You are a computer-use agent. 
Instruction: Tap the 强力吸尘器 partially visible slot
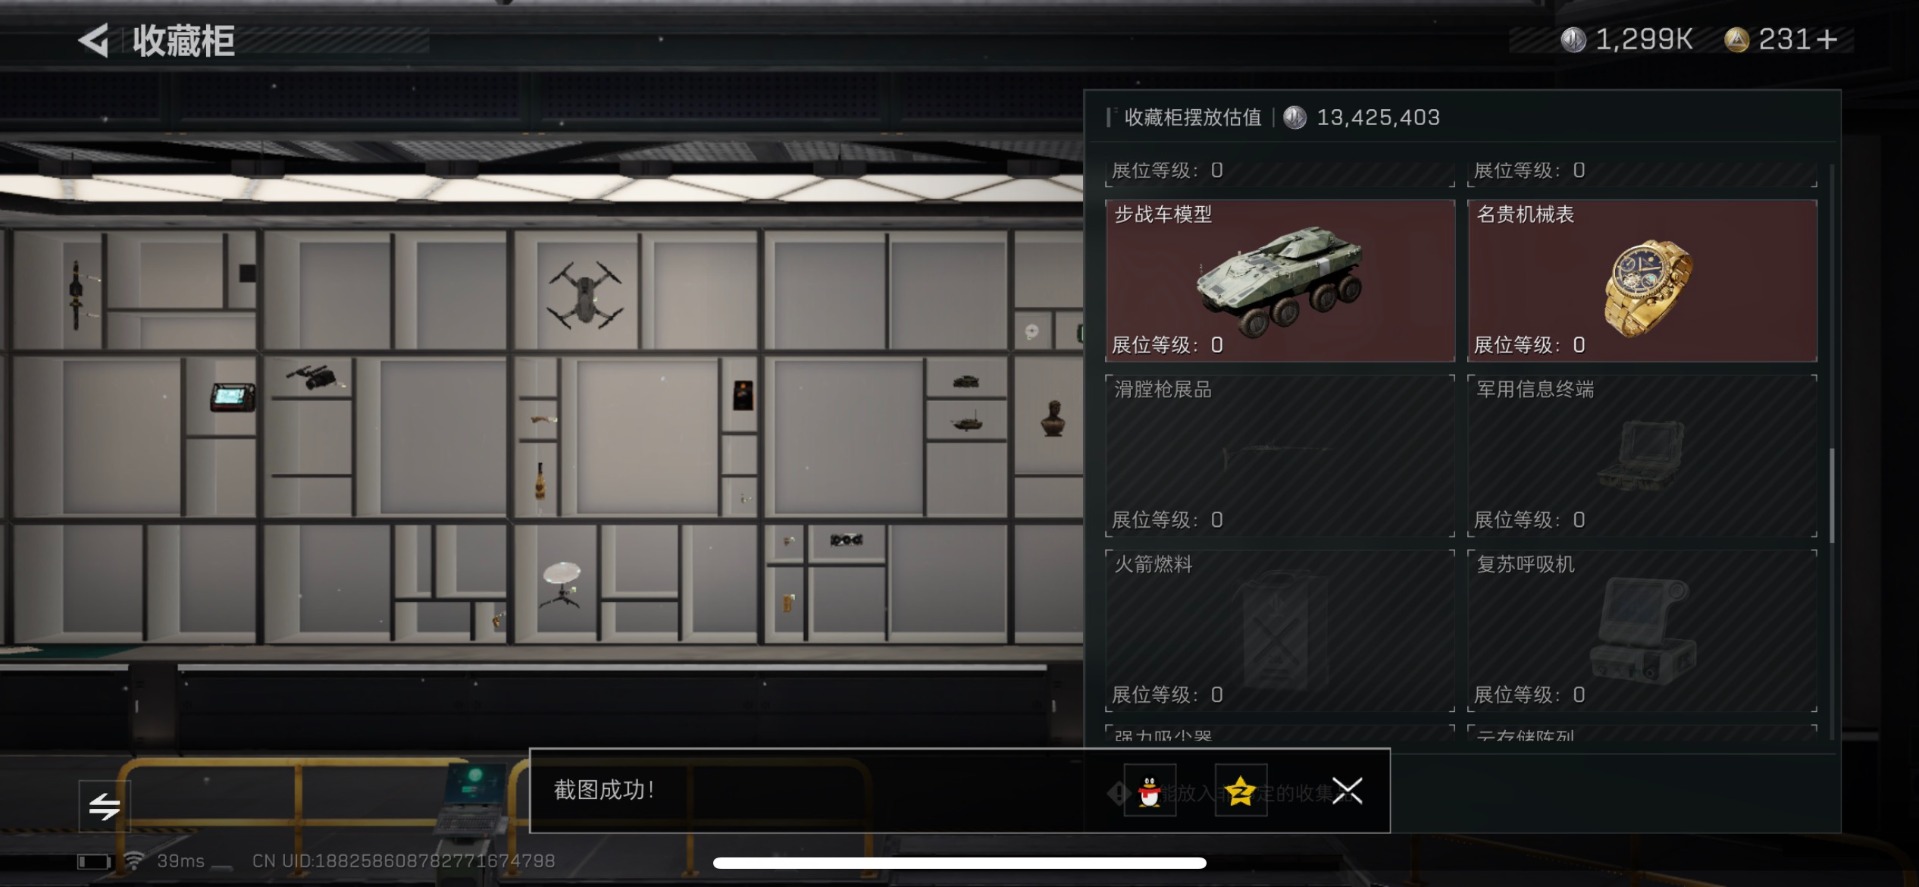pos(1280,733)
